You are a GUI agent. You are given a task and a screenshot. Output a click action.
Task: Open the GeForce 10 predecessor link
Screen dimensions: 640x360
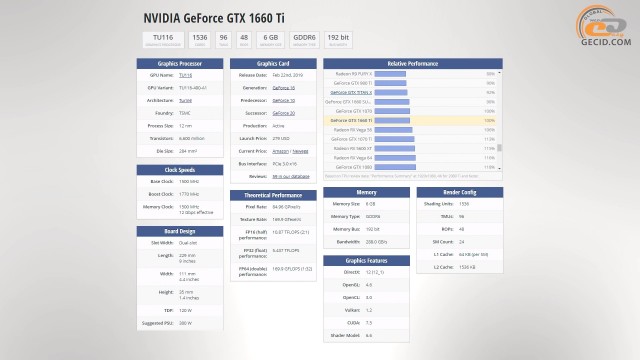coord(284,101)
